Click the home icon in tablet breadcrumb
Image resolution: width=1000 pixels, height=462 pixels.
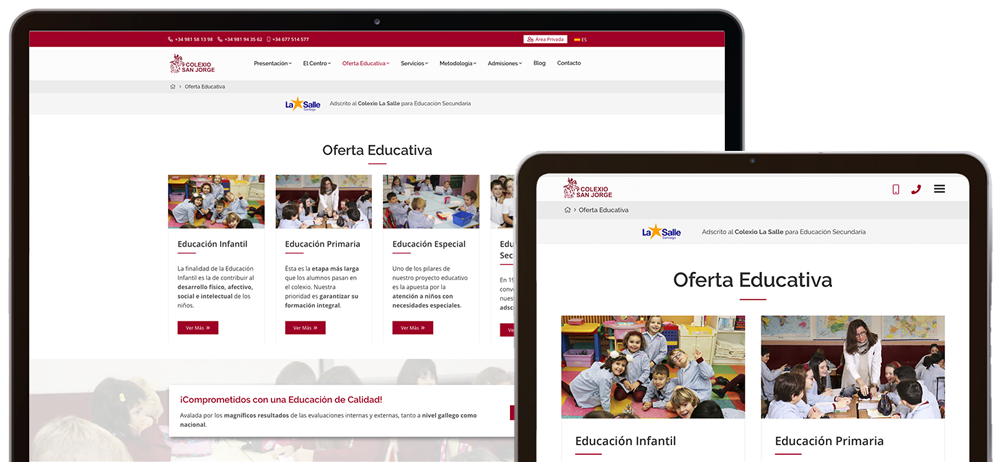(x=568, y=210)
